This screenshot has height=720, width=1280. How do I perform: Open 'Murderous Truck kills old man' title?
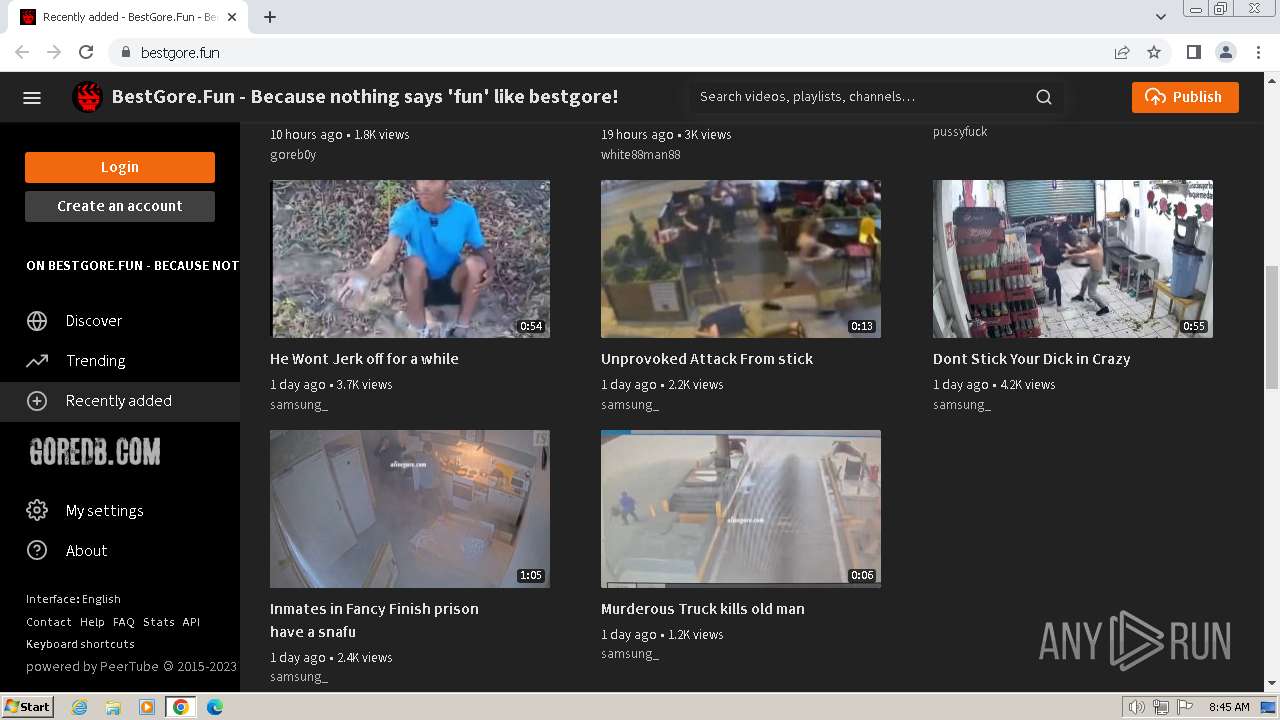[x=703, y=609]
